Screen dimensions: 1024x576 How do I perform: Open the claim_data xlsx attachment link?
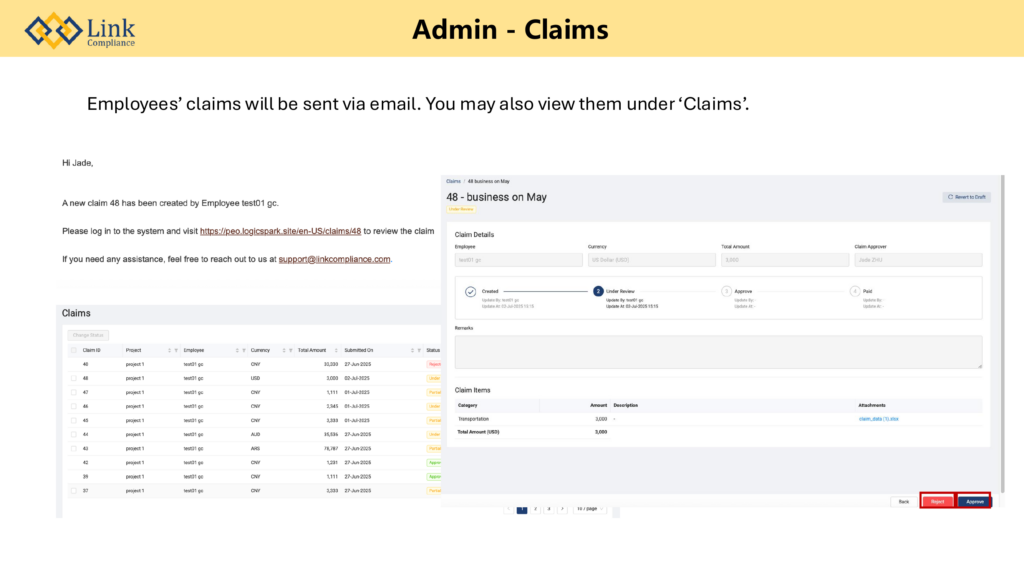pyautogui.click(x=878, y=419)
